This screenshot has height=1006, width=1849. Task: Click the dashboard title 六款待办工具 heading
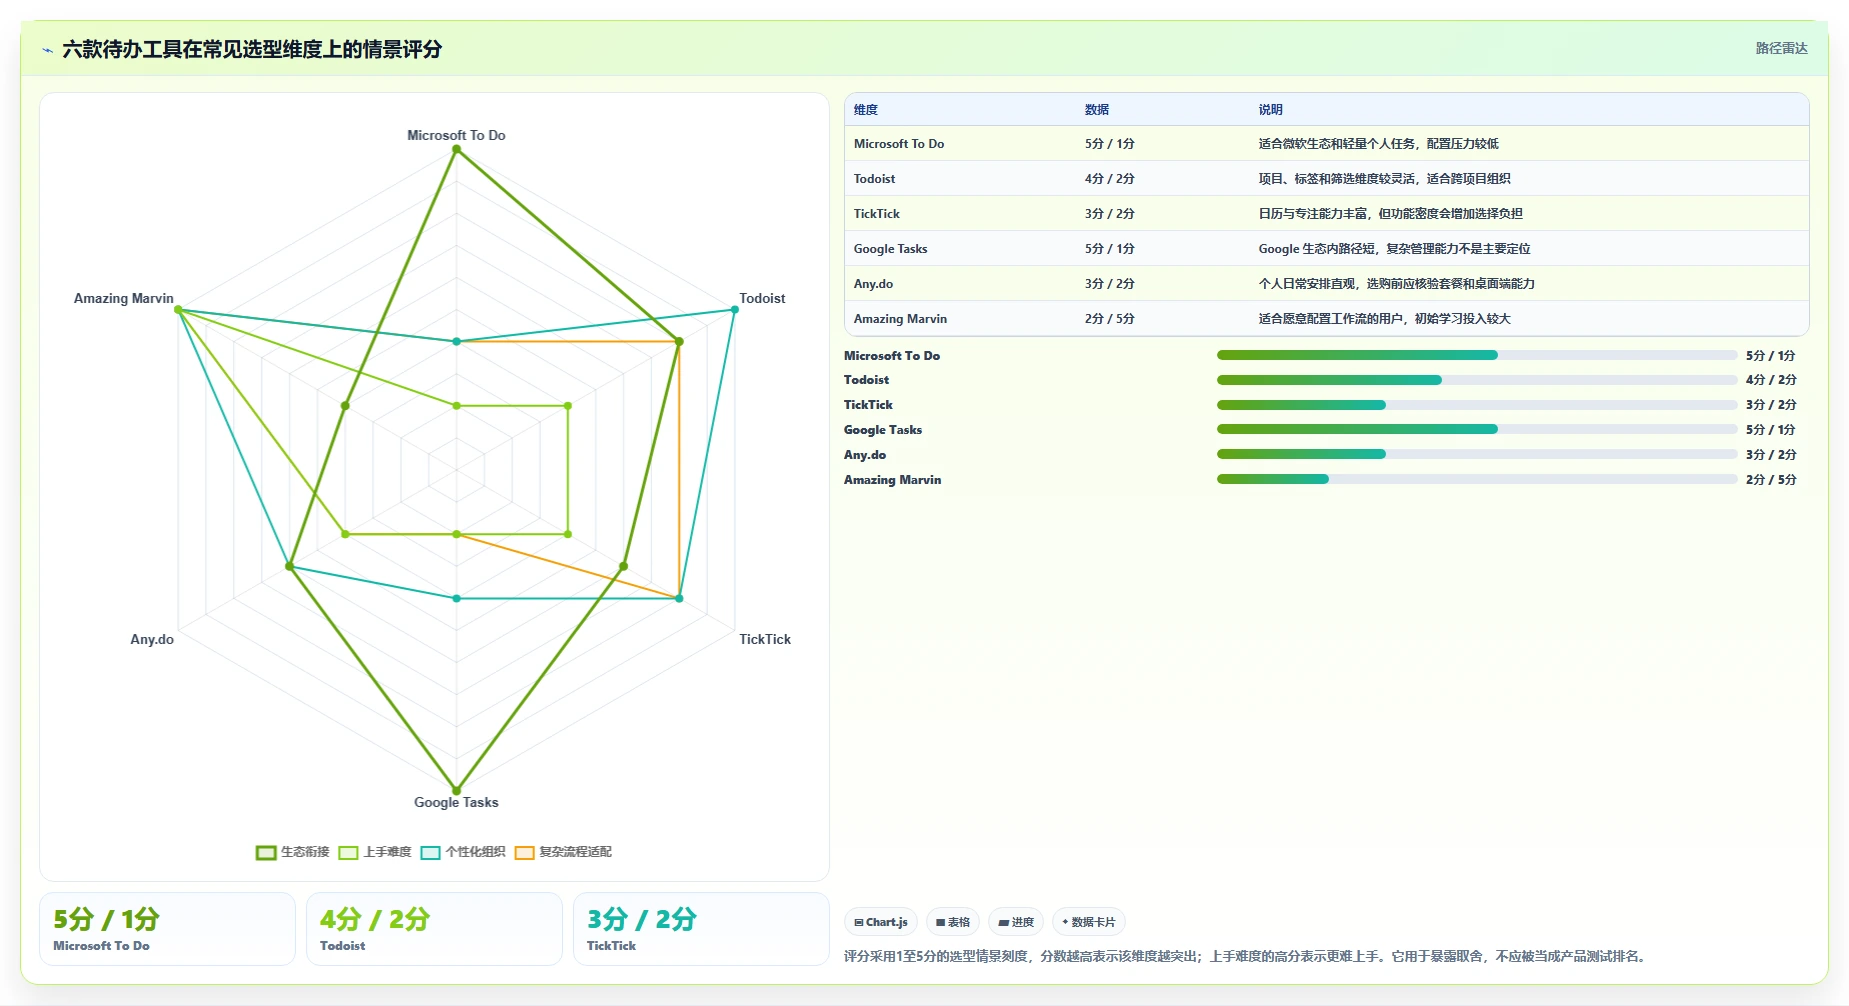point(252,49)
